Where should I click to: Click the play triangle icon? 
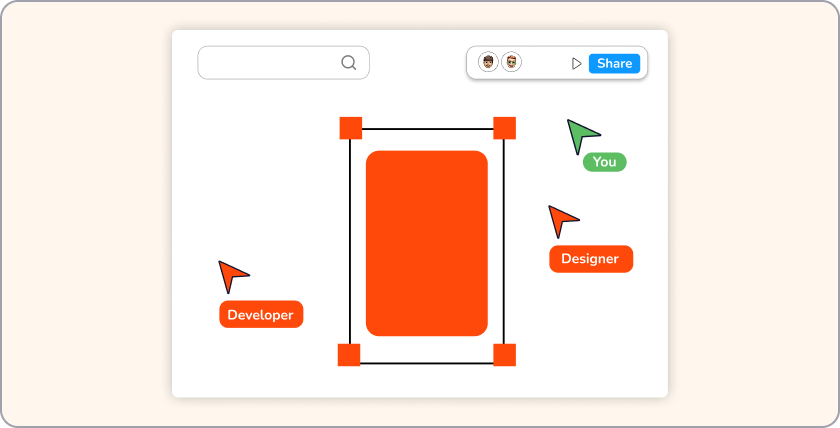click(576, 63)
